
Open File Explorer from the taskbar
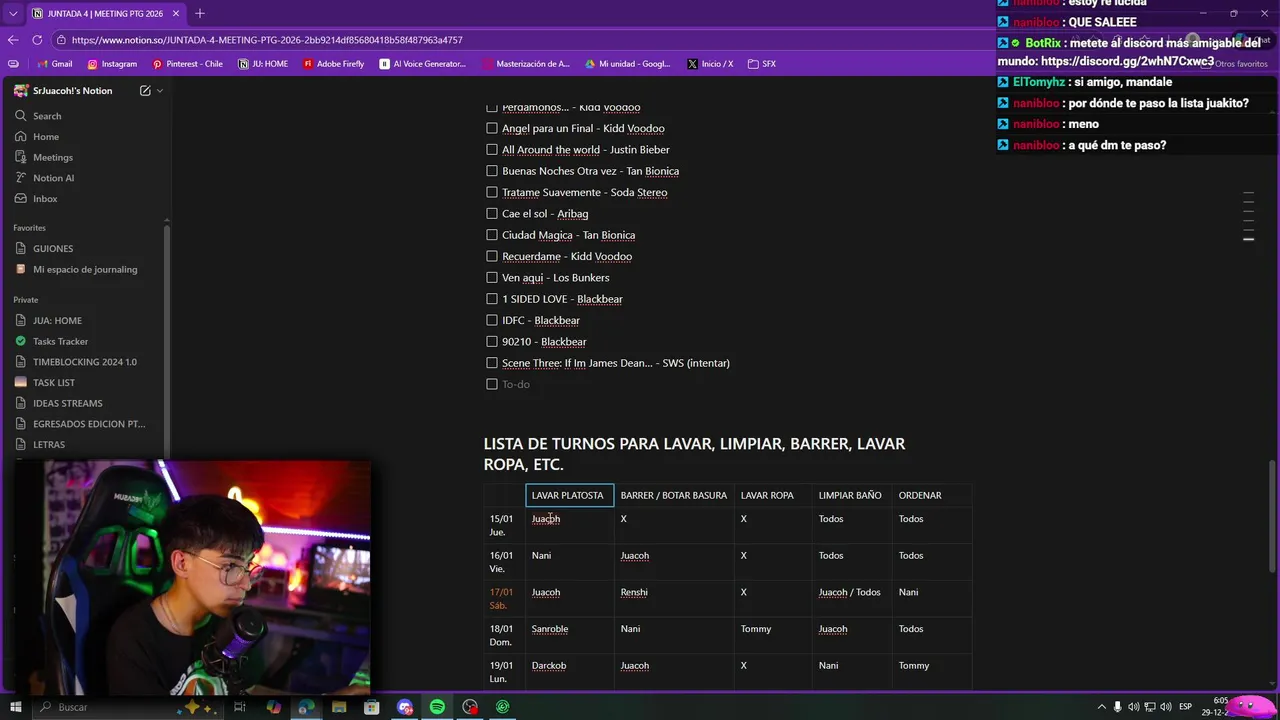pyautogui.click(x=339, y=707)
